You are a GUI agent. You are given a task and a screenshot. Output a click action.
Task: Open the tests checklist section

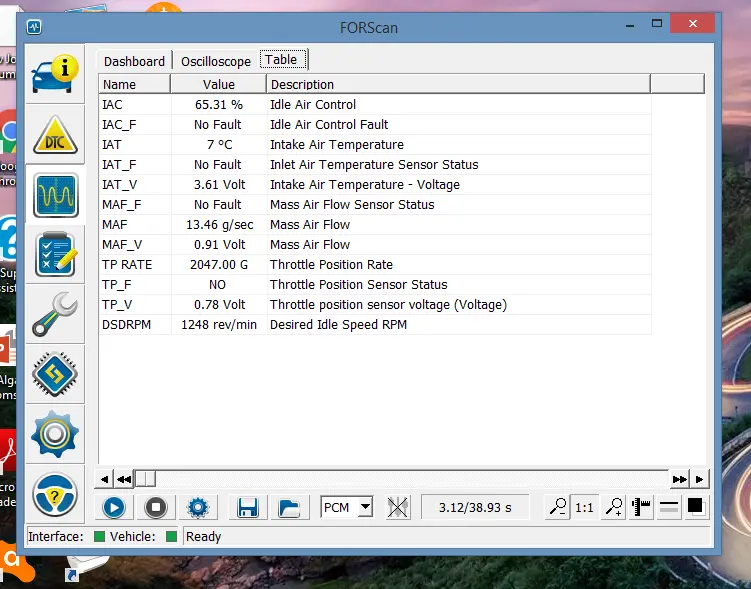coord(55,254)
